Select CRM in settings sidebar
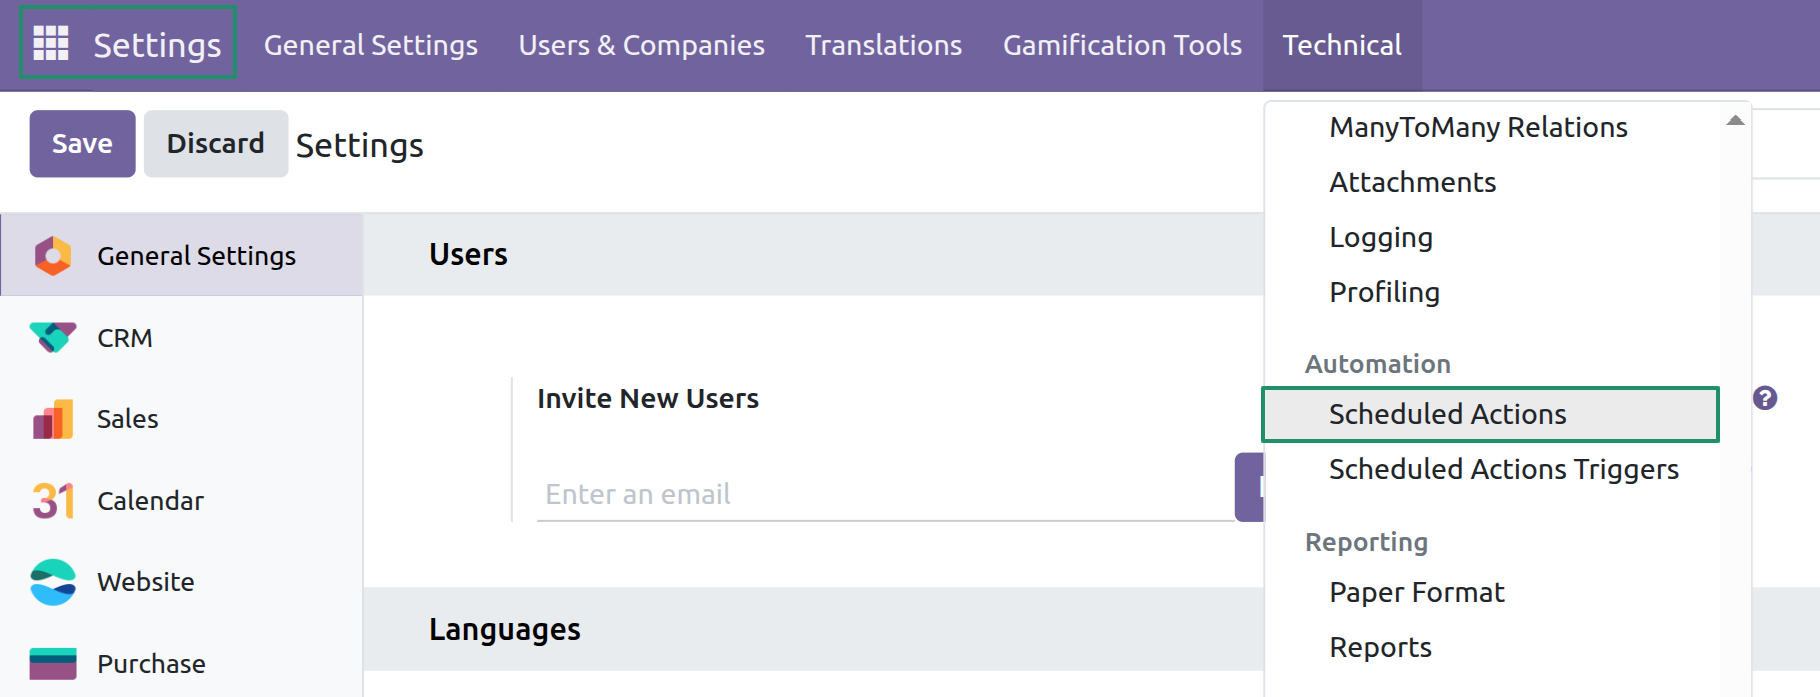This screenshot has height=697, width=1820. [x=181, y=338]
